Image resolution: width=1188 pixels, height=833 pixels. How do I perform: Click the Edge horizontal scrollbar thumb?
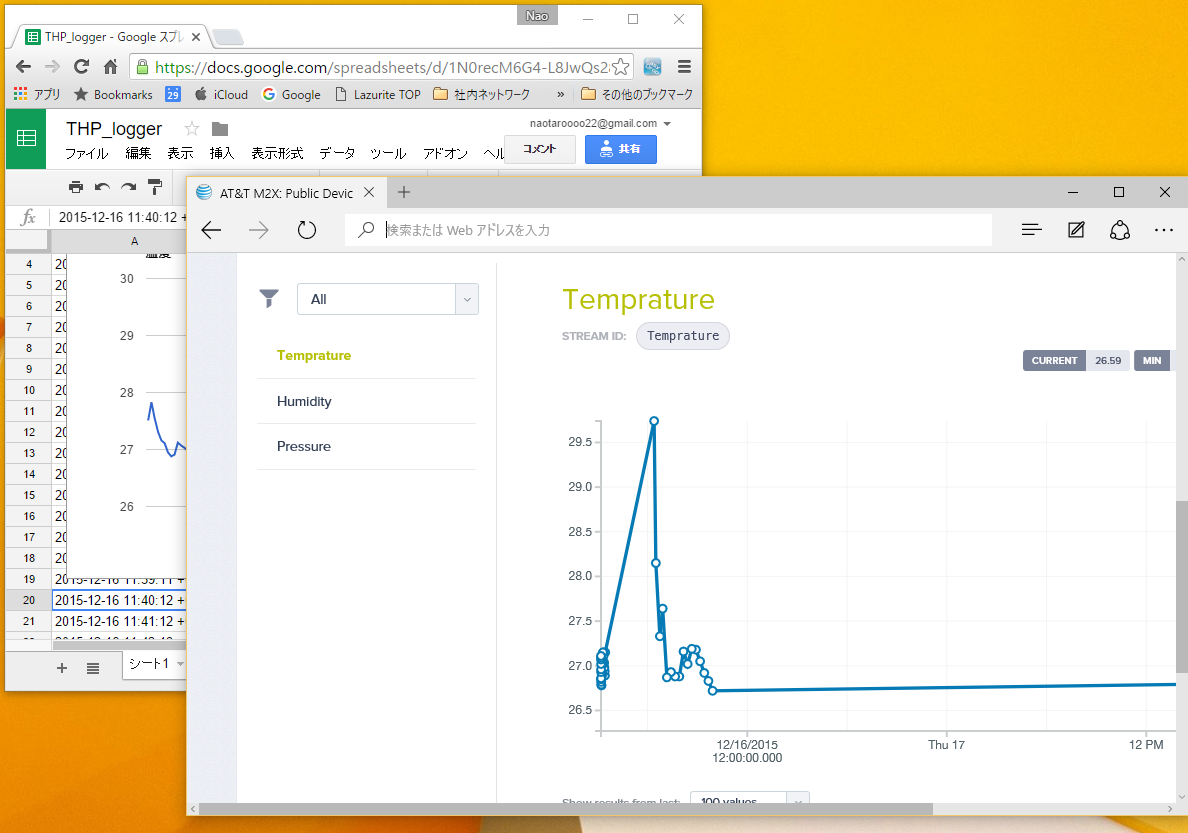(565, 809)
